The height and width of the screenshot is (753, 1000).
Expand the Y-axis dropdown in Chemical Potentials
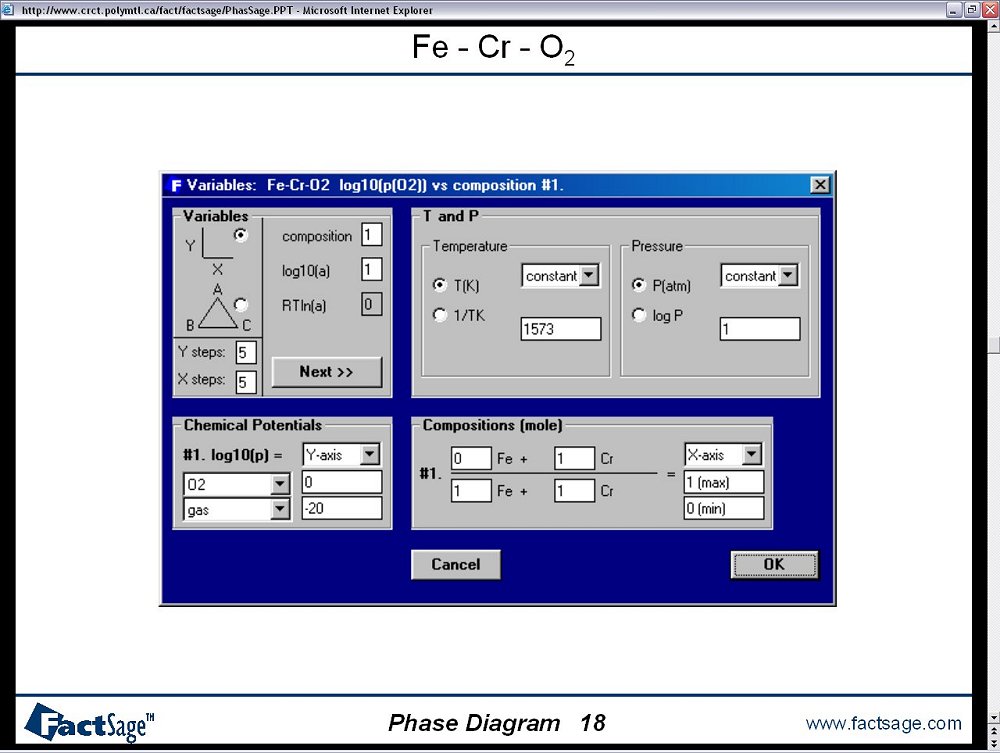tap(370, 455)
